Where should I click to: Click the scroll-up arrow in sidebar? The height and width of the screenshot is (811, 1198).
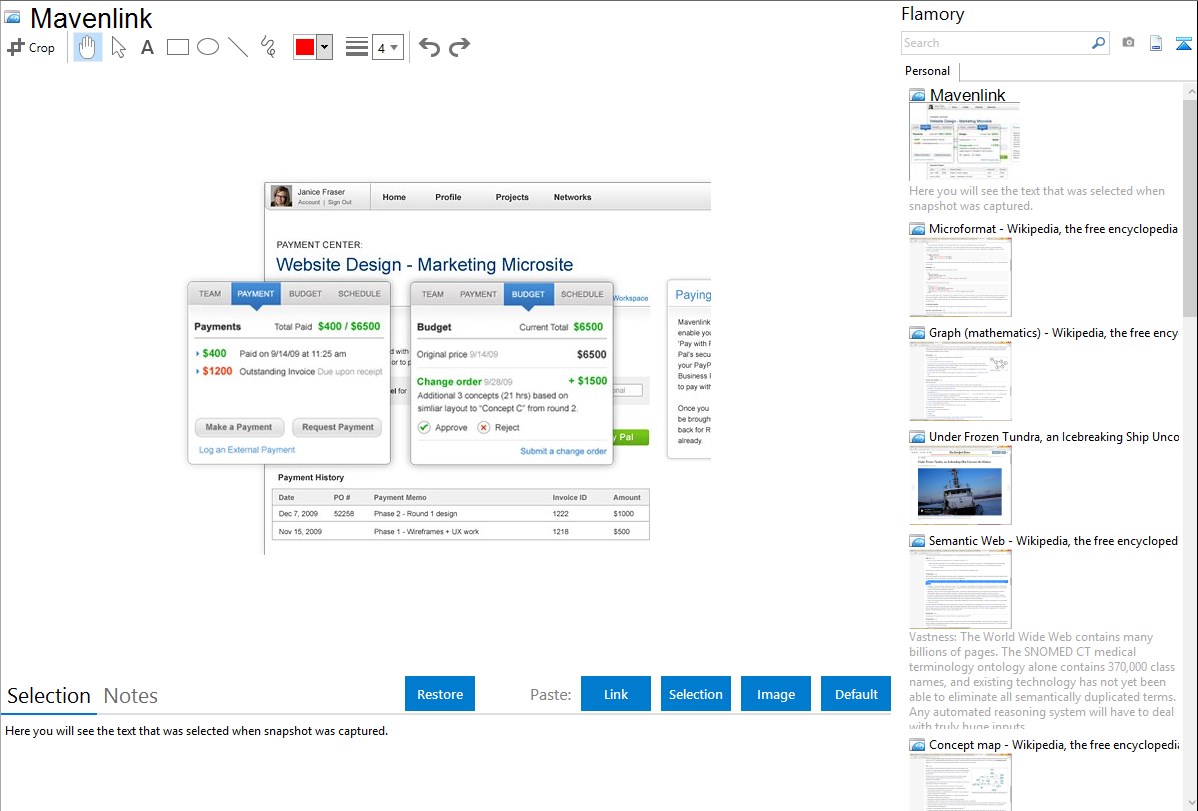tap(1190, 91)
